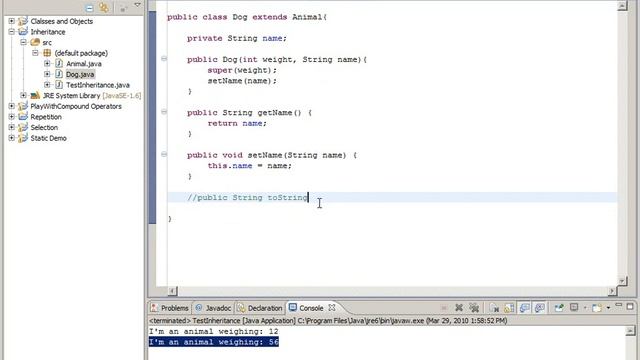
Task: Click console line 'I'm an animal weighing: 12'
Action: (213, 331)
